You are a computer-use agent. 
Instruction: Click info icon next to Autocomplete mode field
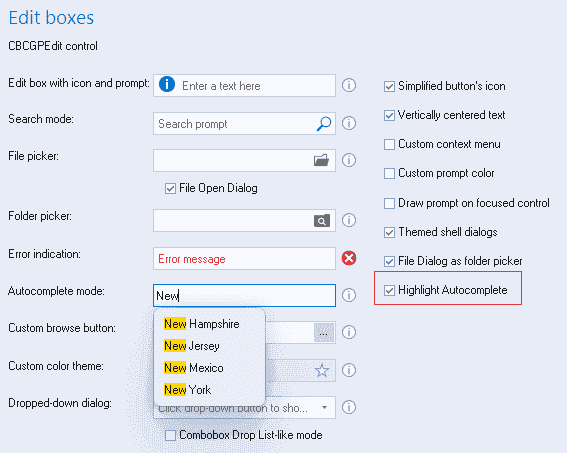(349, 295)
